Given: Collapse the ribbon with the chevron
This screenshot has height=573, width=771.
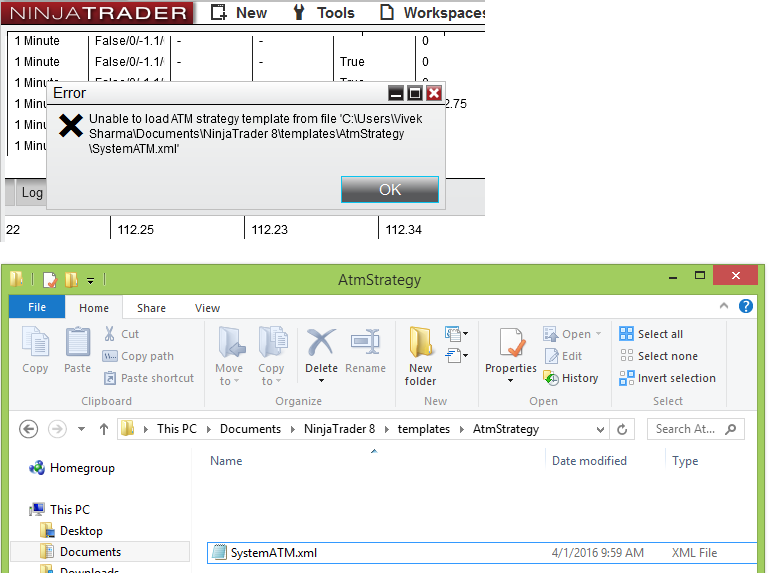Looking at the screenshot, I should pyautogui.click(x=724, y=306).
